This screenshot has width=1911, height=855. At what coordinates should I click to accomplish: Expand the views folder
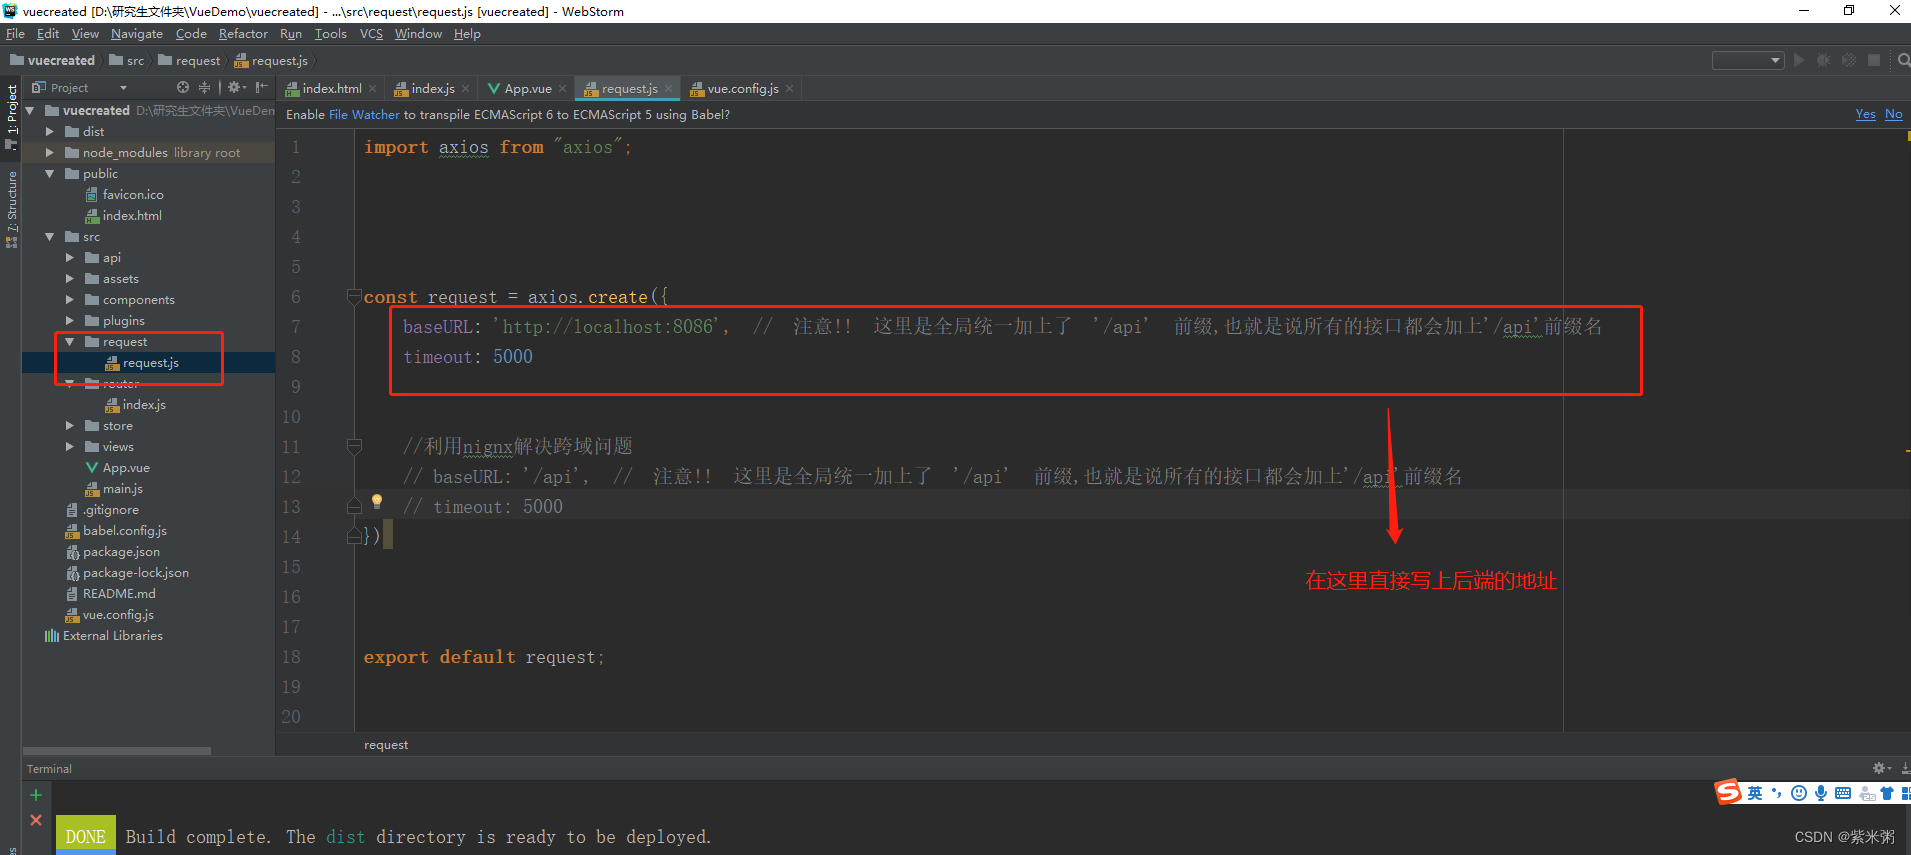coord(70,447)
